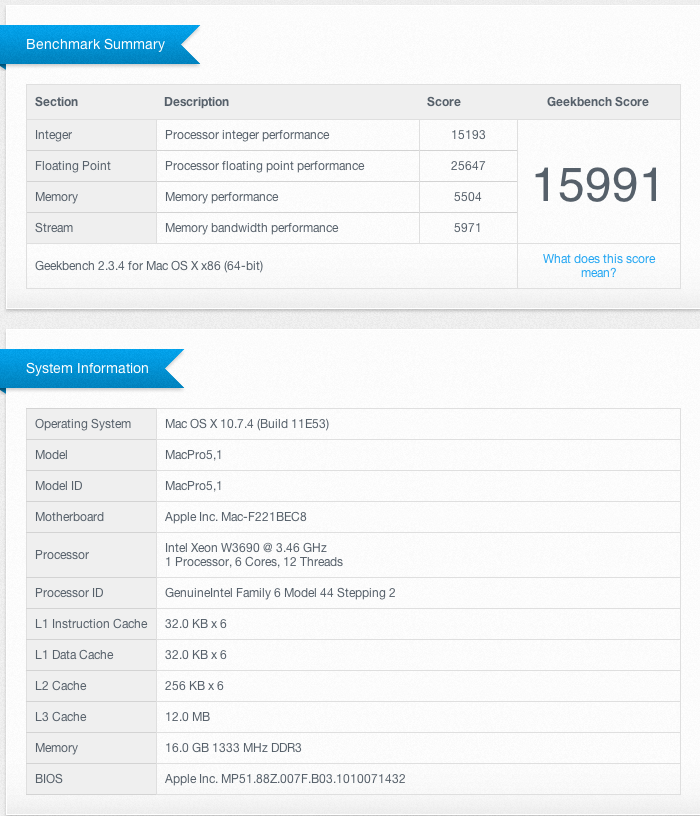Click the Benchmark Summary banner heading

95,44
